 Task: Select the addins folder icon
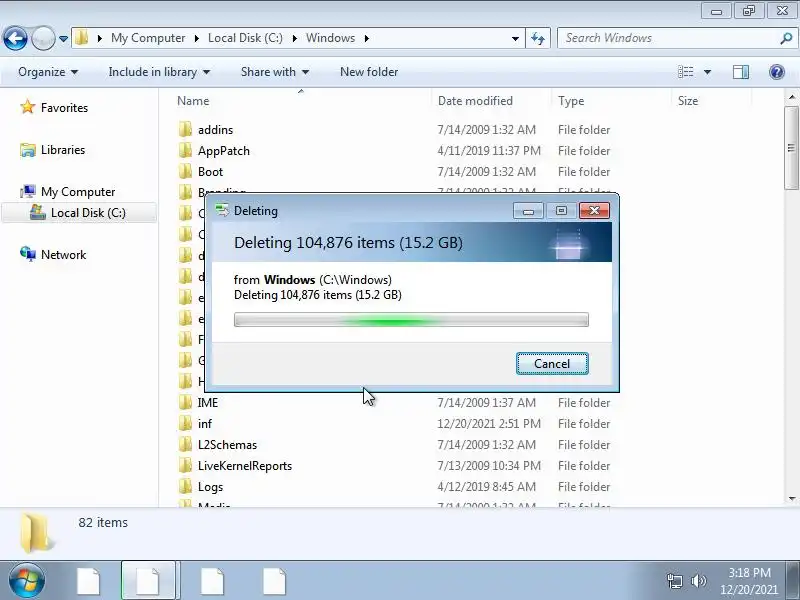coord(185,129)
